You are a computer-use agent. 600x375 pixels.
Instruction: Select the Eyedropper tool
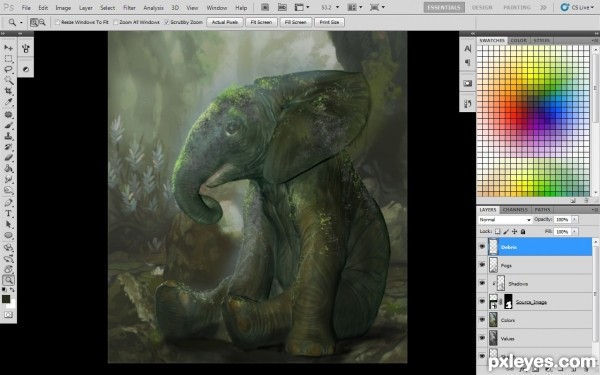[8, 102]
